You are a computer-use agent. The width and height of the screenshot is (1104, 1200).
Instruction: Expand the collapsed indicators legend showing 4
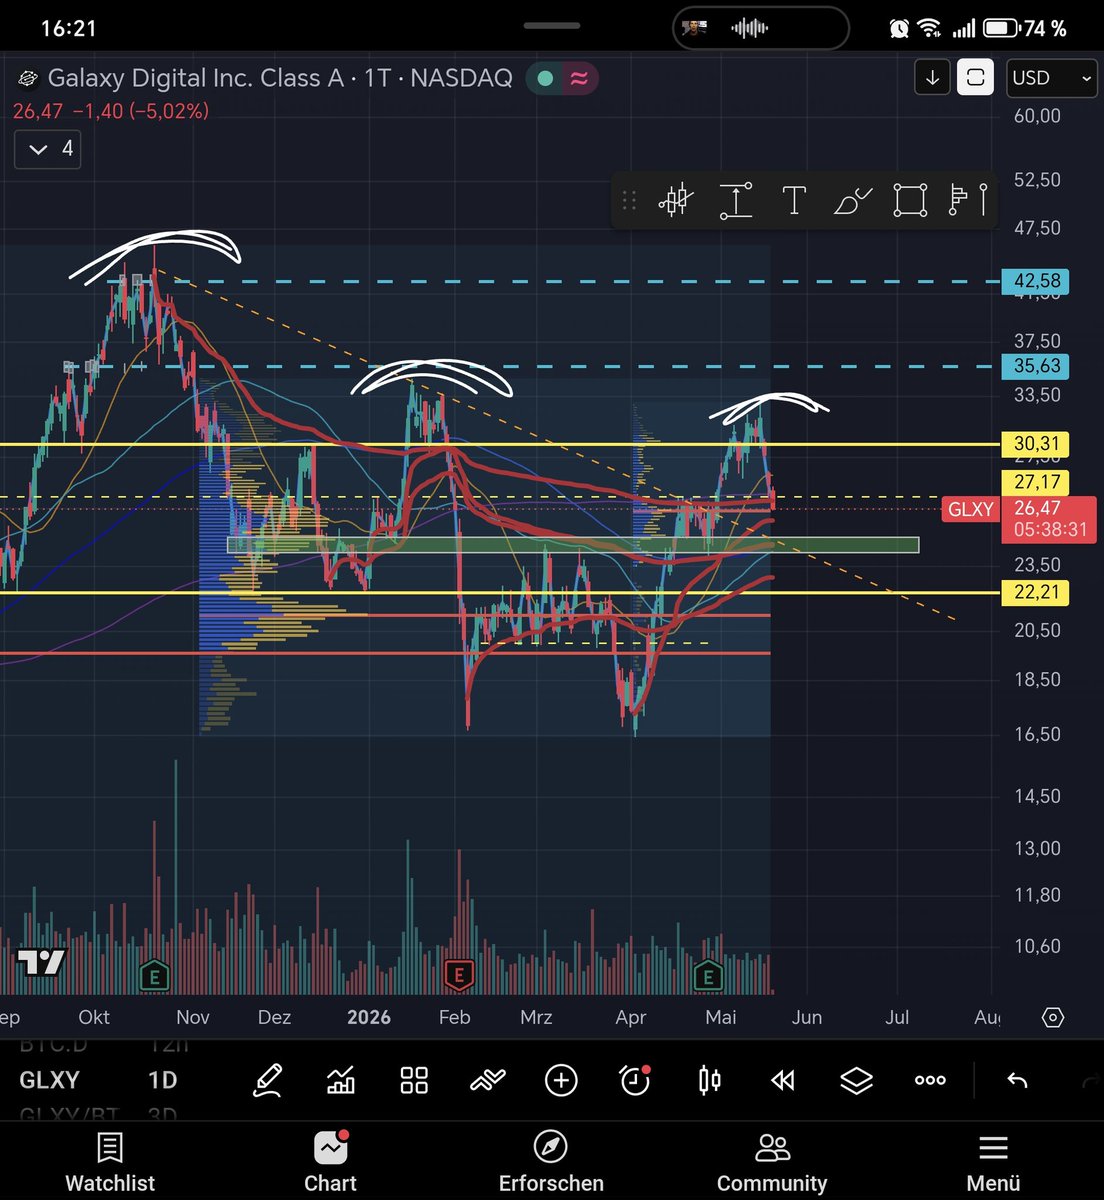click(49, 149)
